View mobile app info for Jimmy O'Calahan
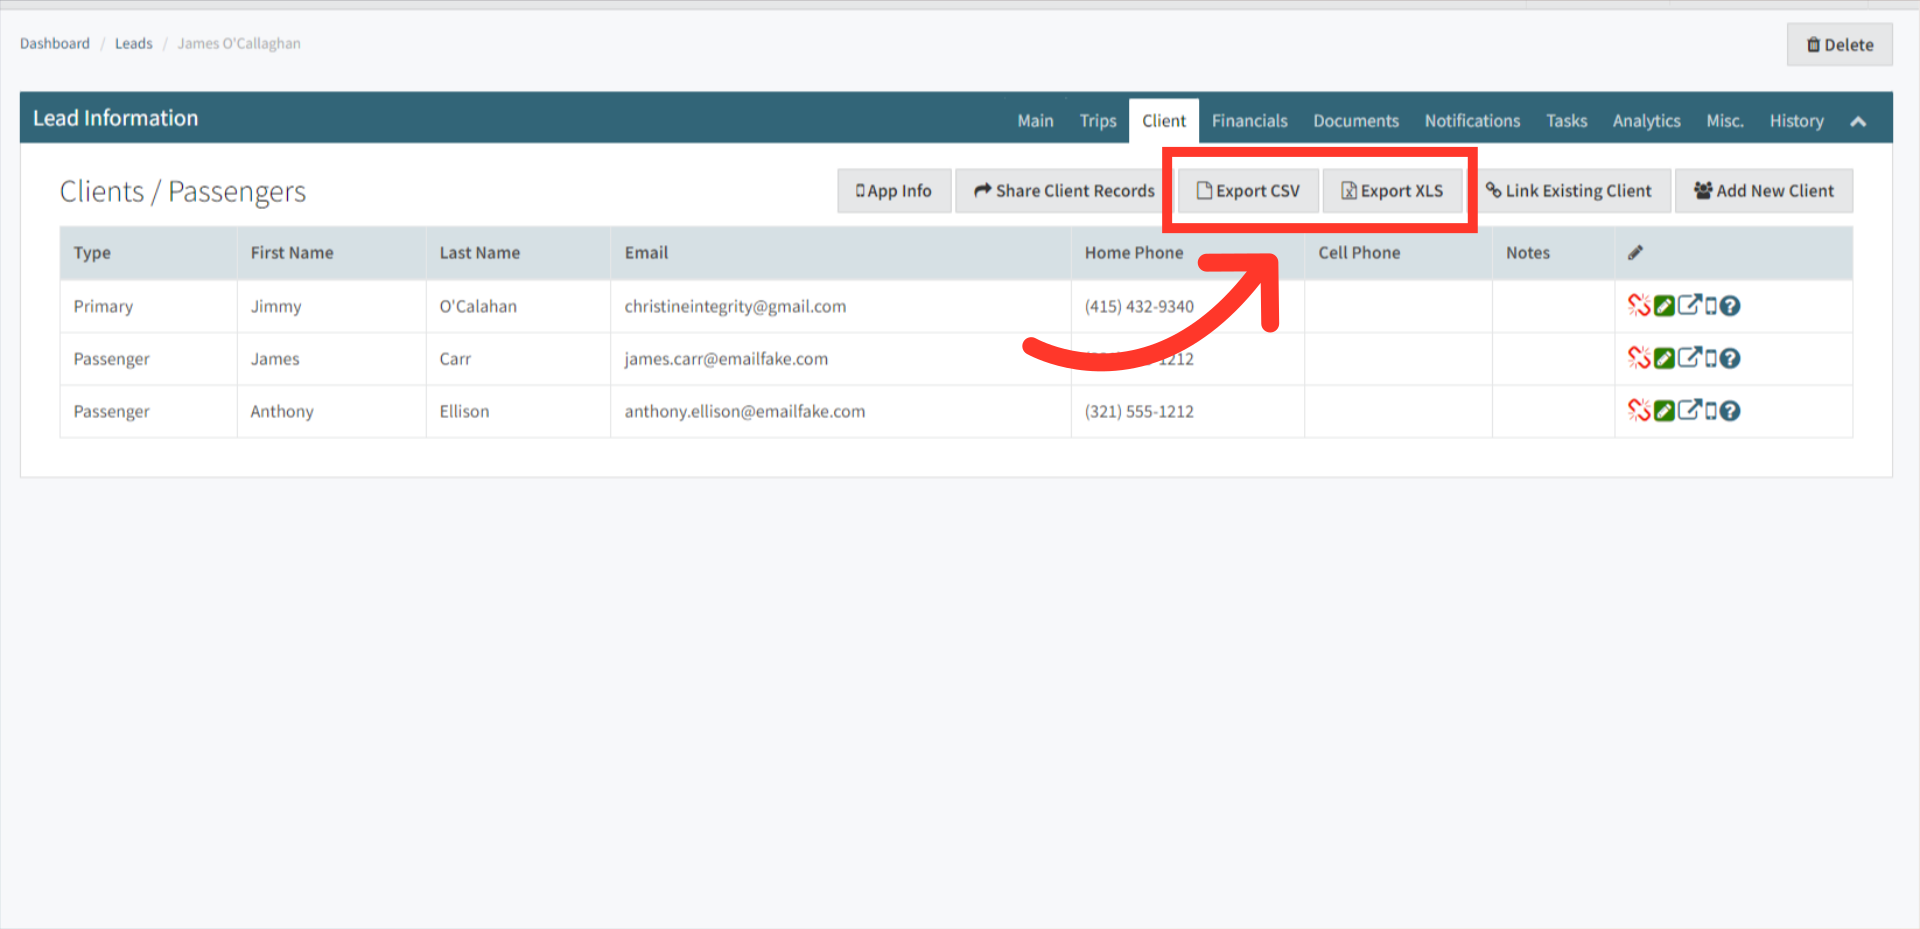The image size is (1920, 929). (1712, 306)
